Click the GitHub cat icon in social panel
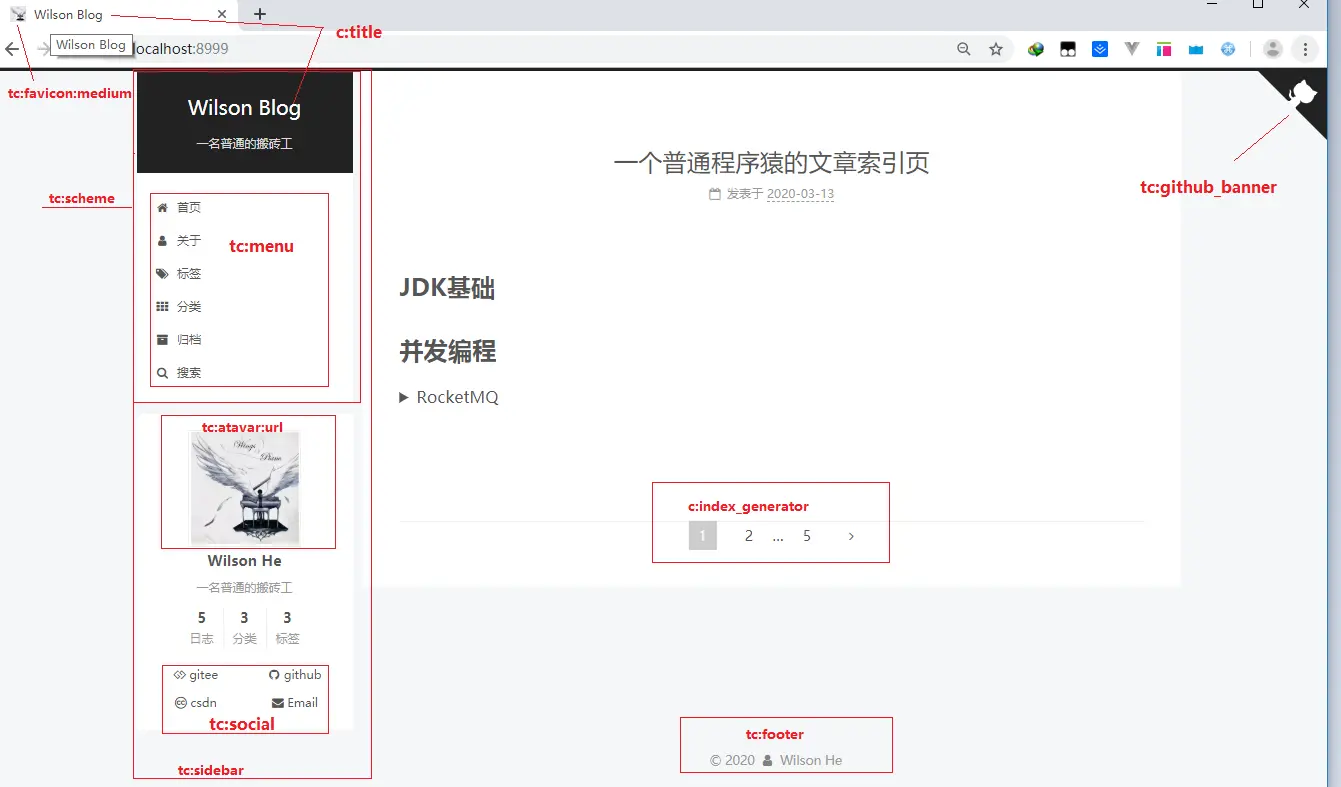 point(275,674)
